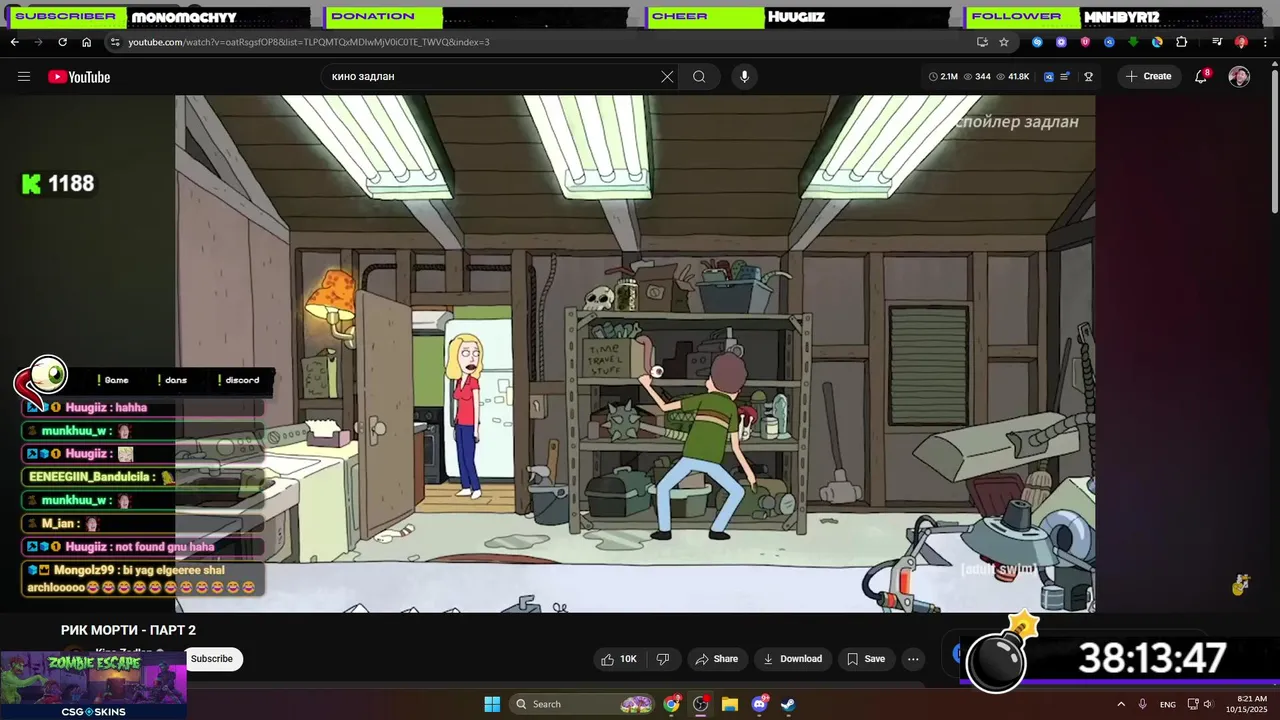
Task: Open the YouTube hamburger guide menu
Action: [24, 77]
